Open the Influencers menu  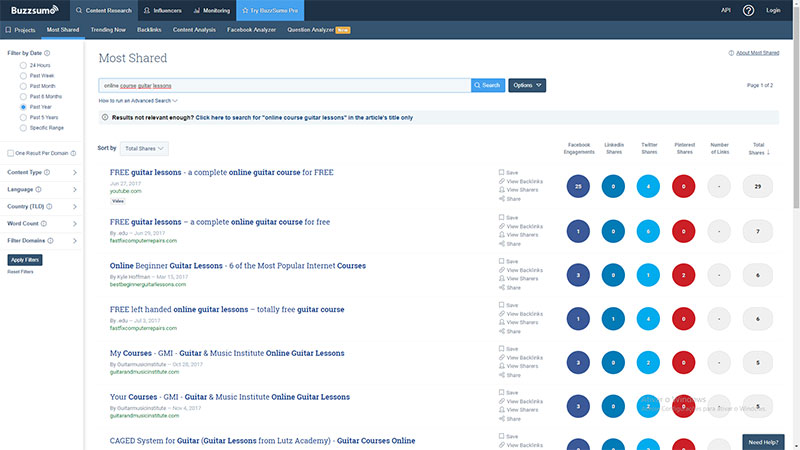[163, 10]
